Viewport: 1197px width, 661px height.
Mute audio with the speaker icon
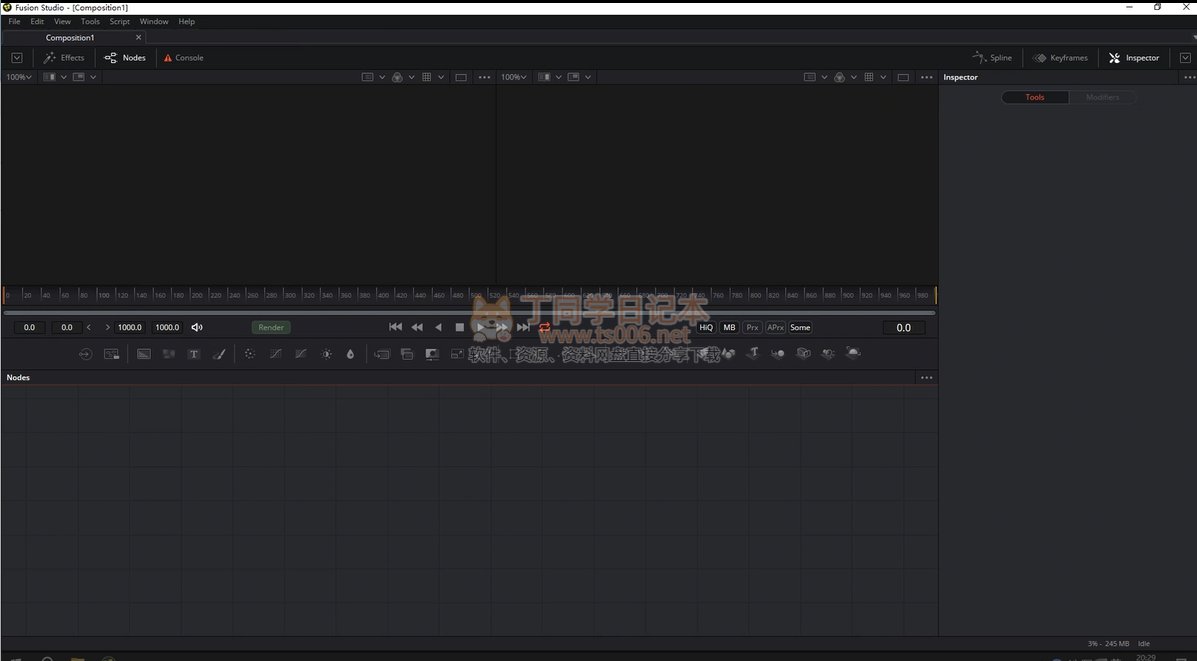[x=197, y=327]
